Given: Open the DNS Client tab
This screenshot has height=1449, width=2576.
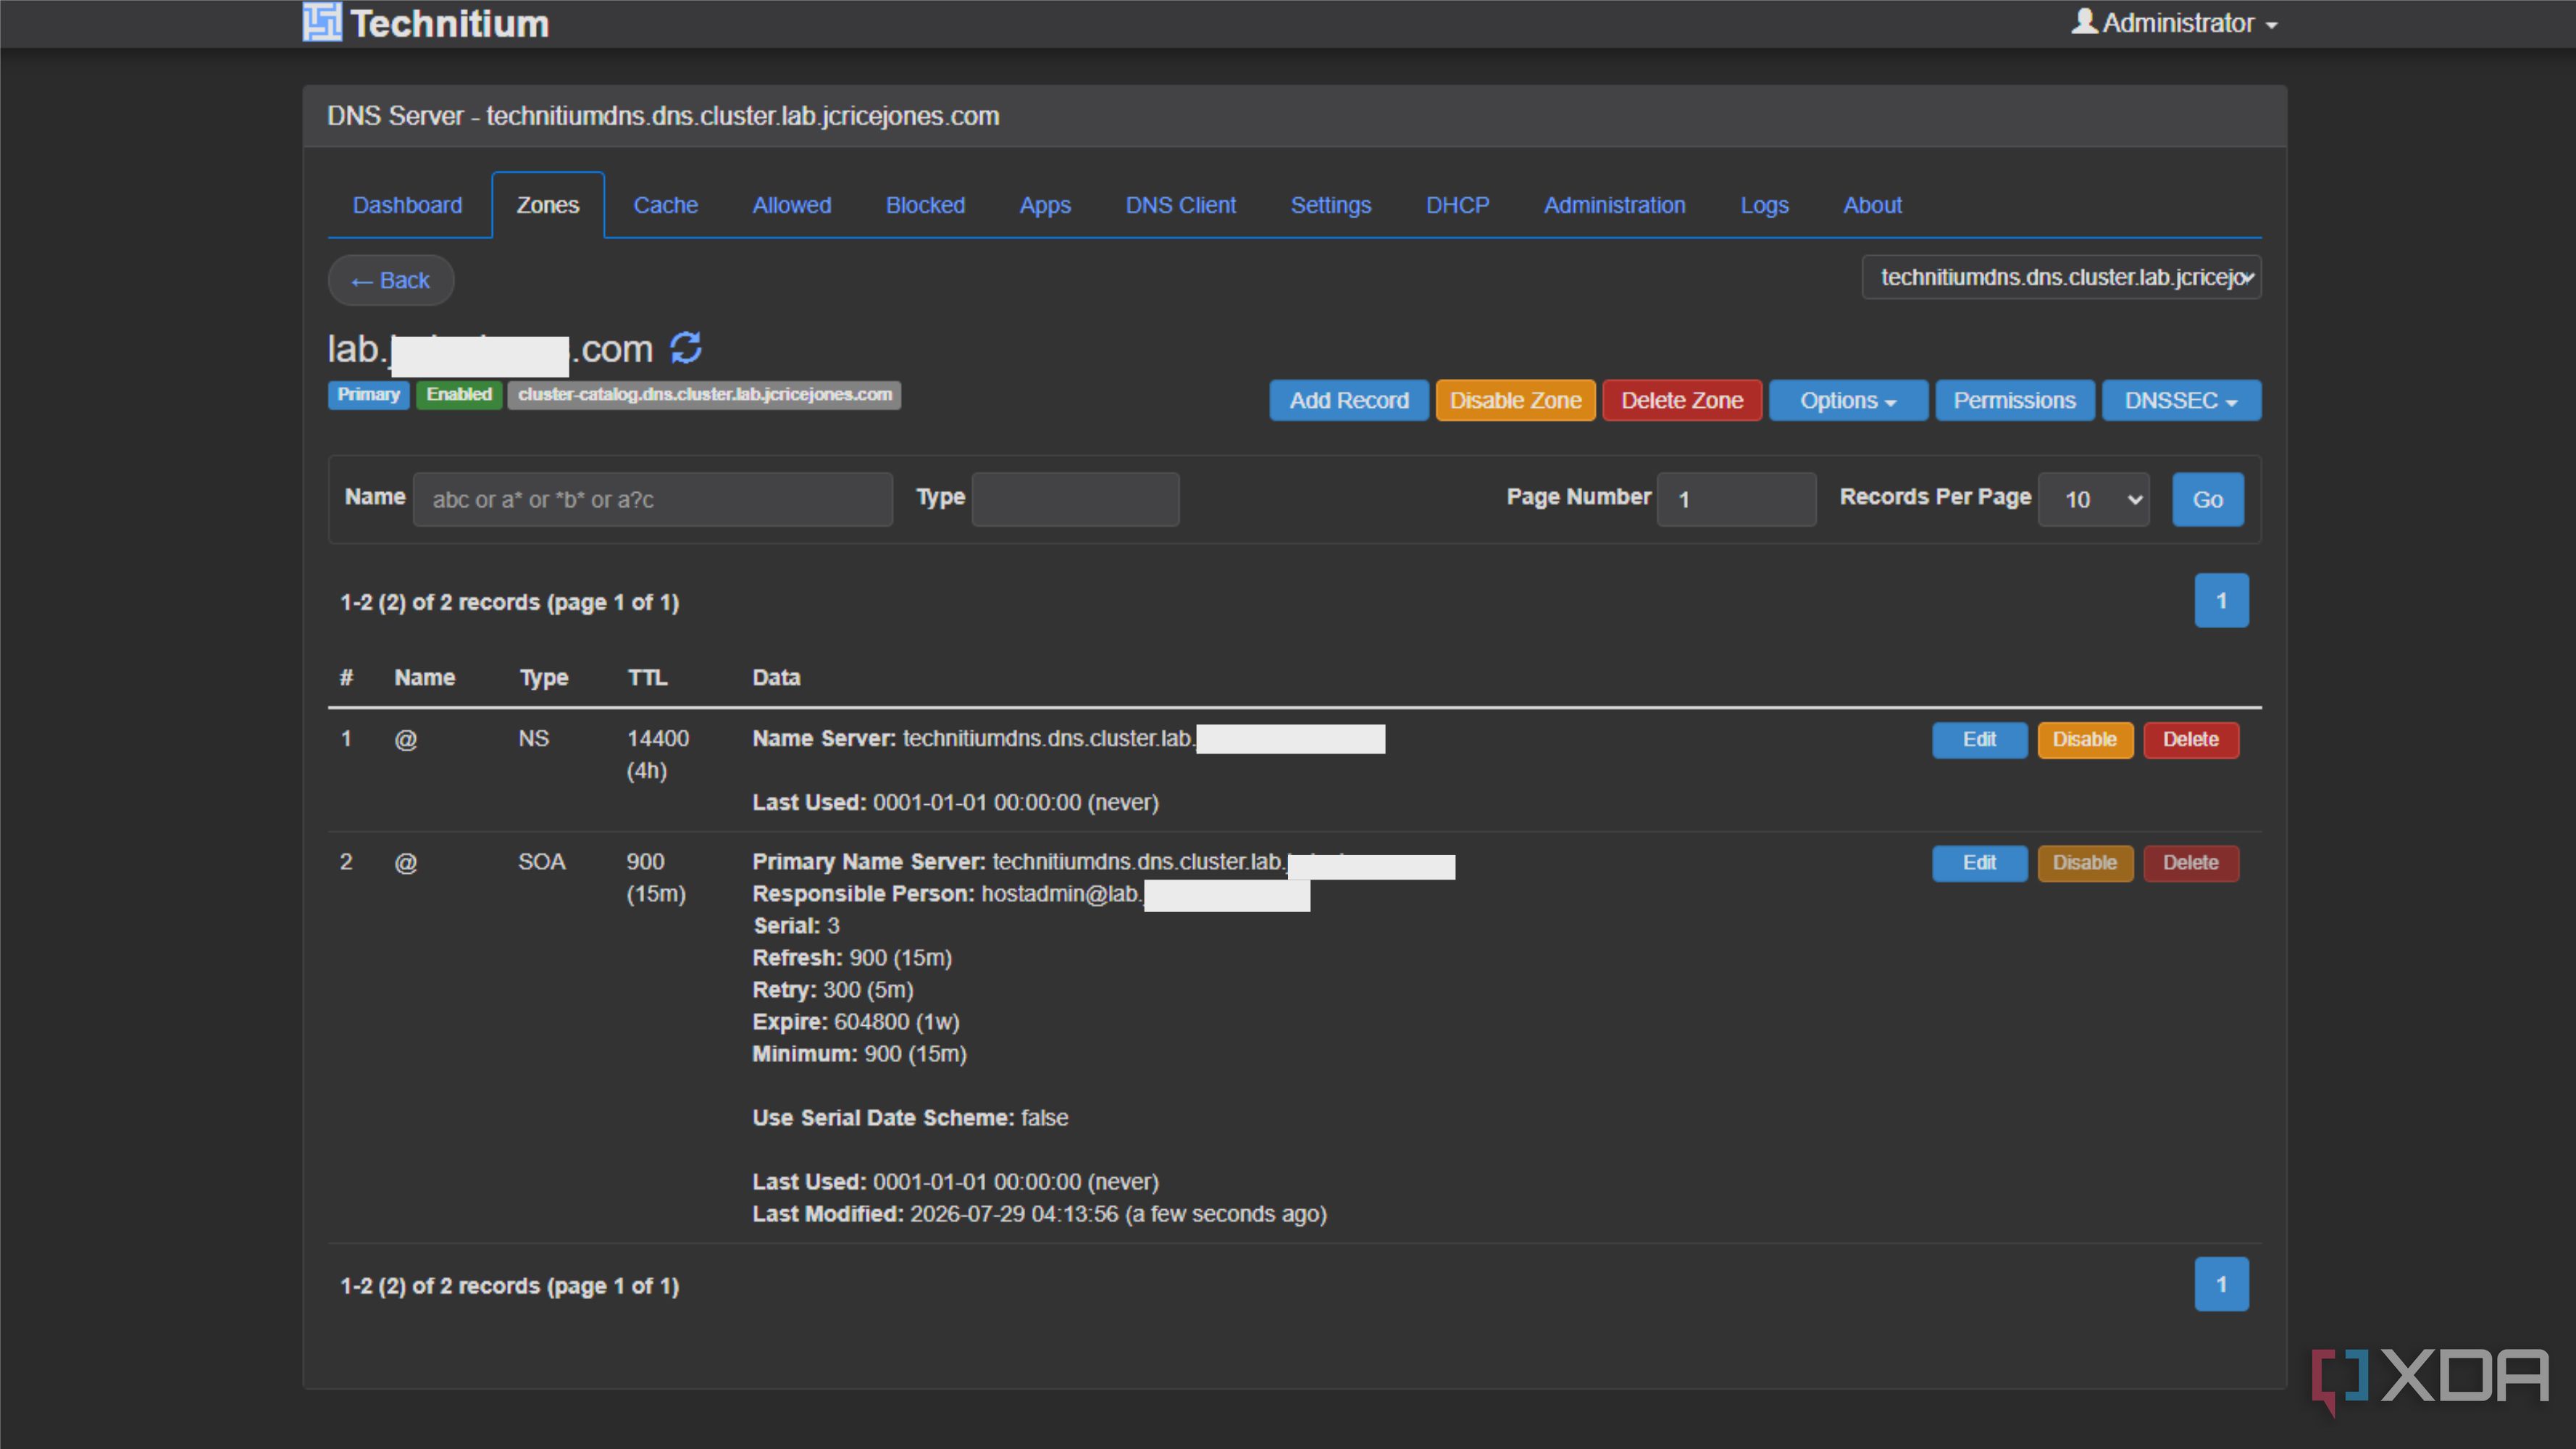Looking at the screenshot, I should 1181,205.
